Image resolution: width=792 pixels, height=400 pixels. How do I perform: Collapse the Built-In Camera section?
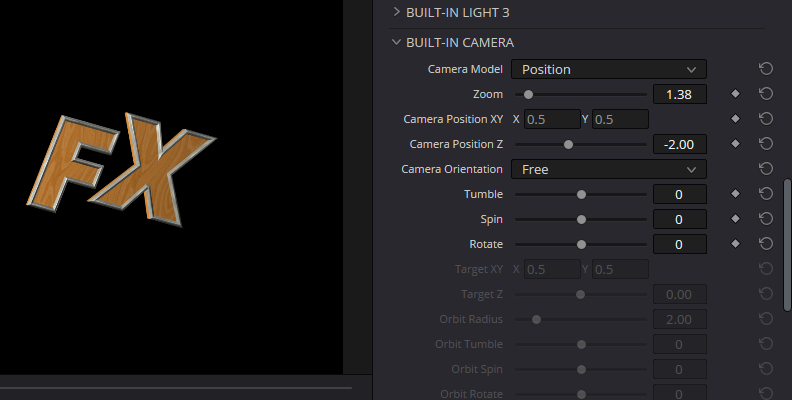coord(459,43)
